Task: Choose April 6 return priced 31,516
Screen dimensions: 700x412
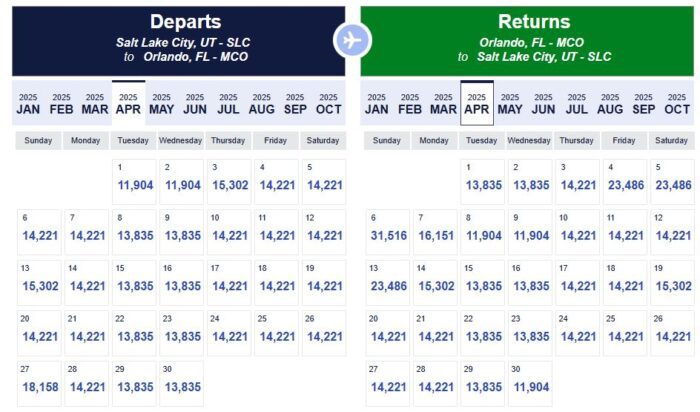Action: [x=387, y=230]
